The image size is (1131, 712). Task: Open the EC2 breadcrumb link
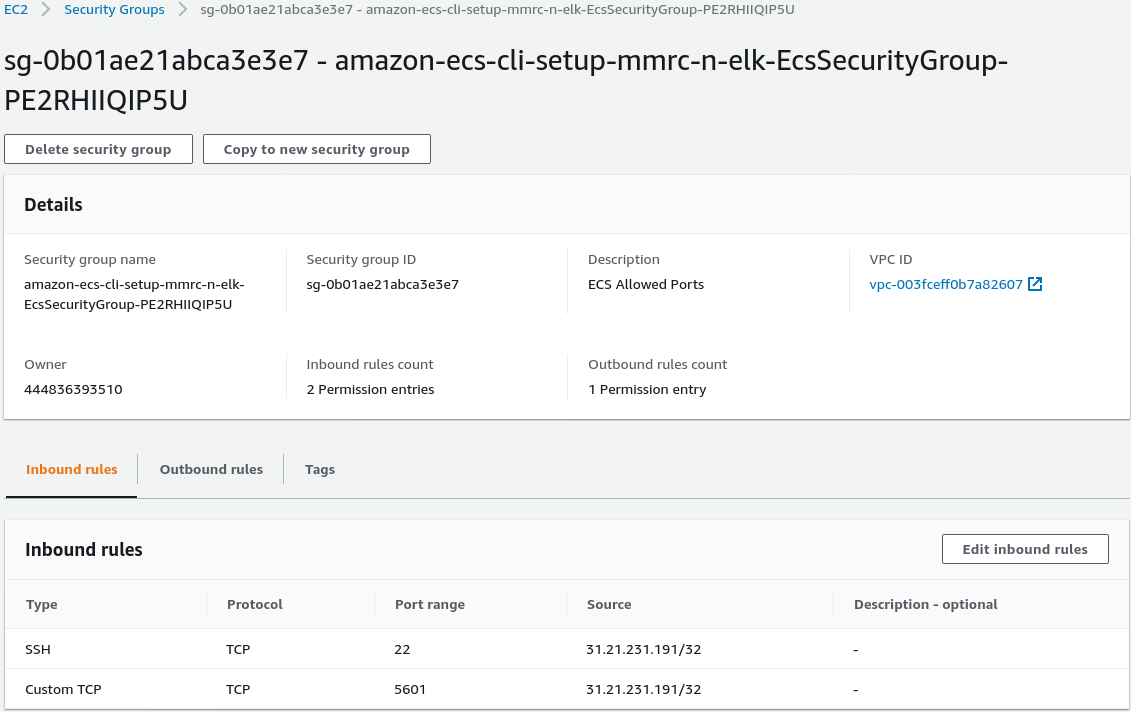point(16,10)
